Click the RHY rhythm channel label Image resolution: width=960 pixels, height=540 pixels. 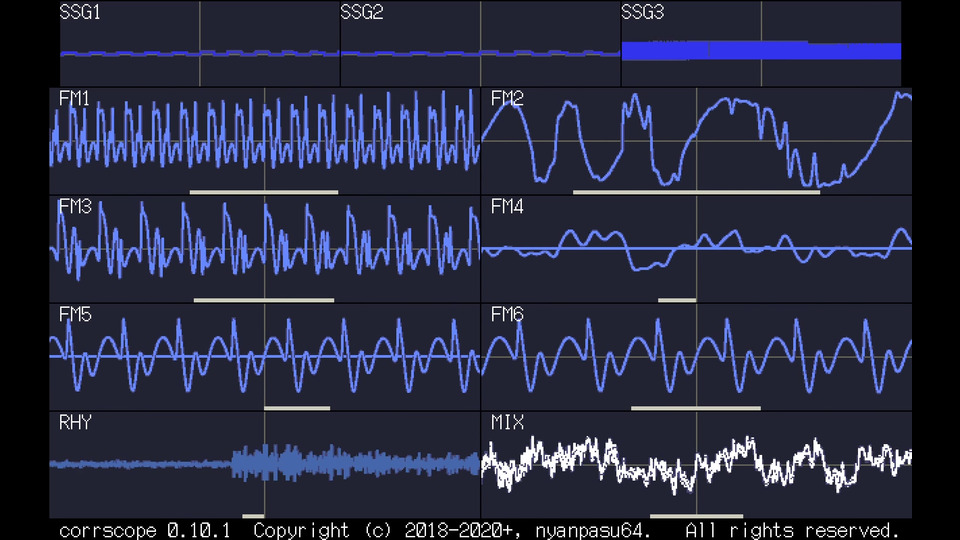click(75, 422)
